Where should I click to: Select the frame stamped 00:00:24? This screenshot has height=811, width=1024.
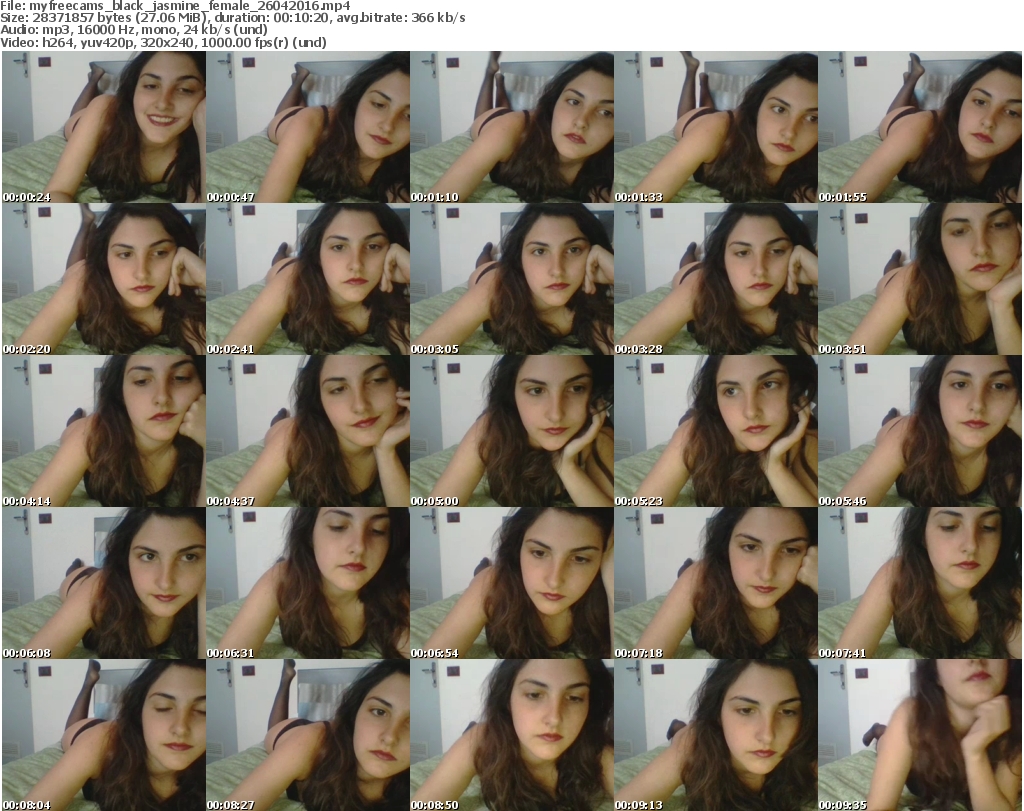(x=104, y=127)
